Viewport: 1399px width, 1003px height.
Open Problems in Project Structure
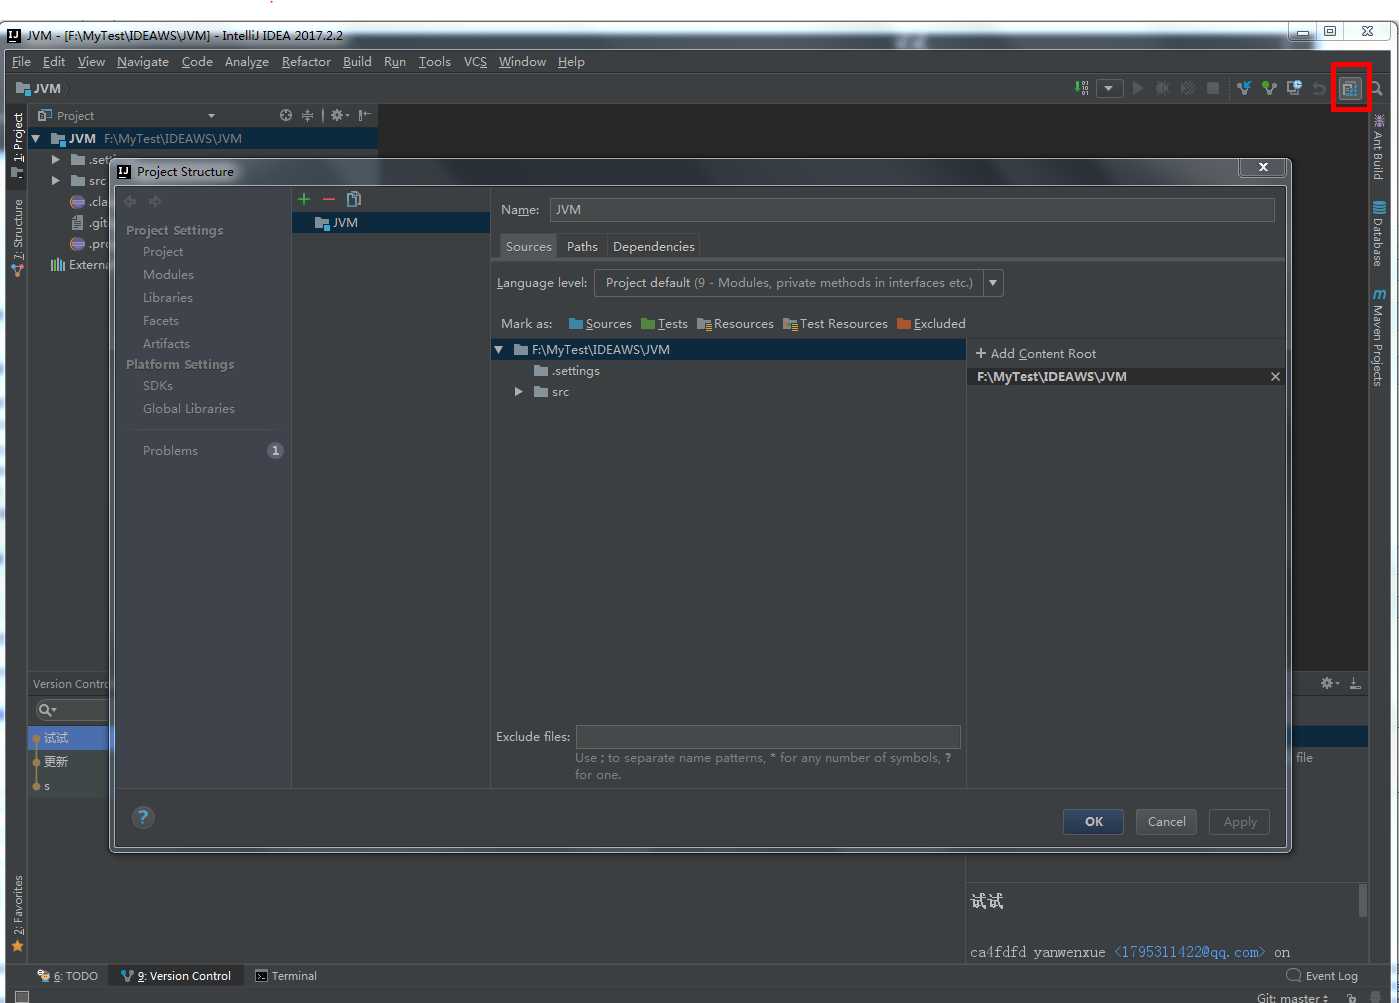coord(170,451)
